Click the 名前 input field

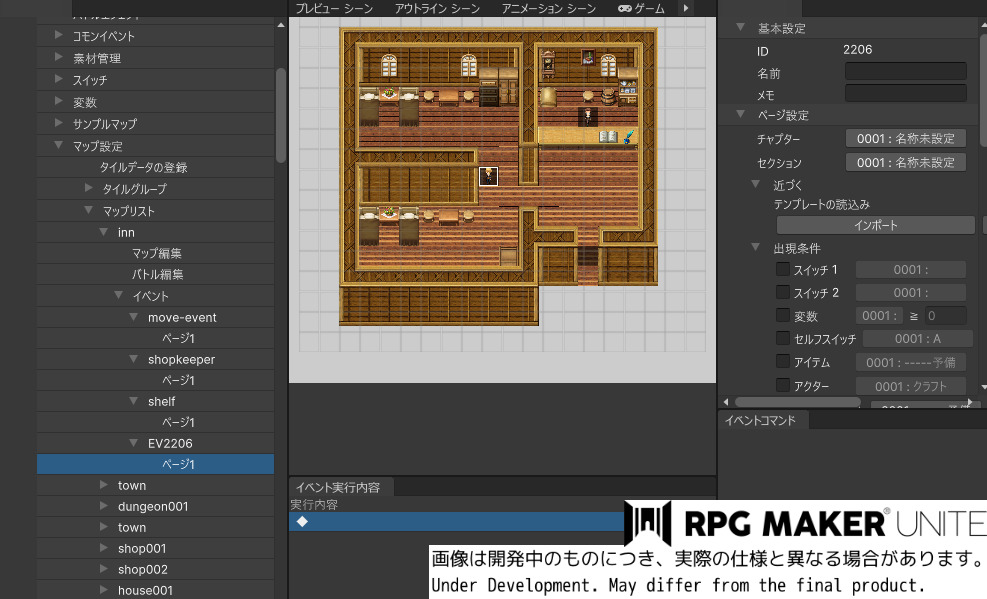tap(906, 71)
